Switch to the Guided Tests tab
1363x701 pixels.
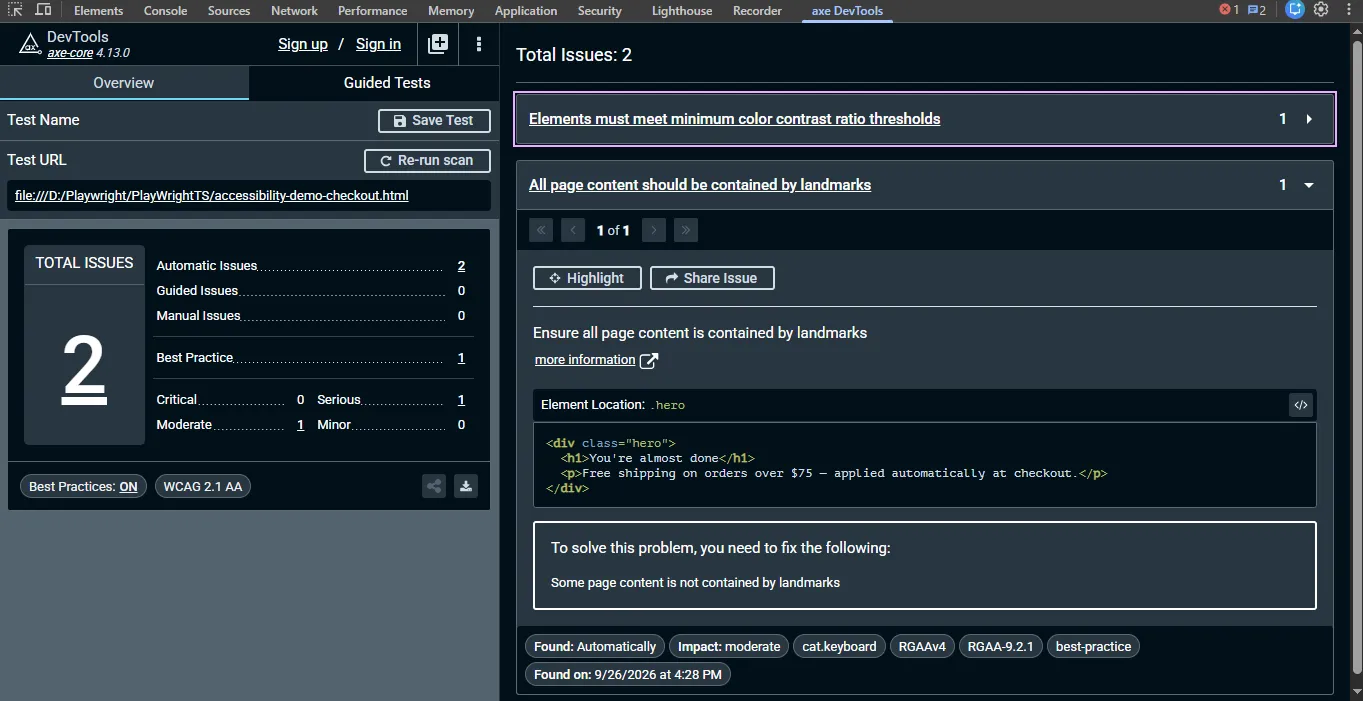(x=387, y=83)
